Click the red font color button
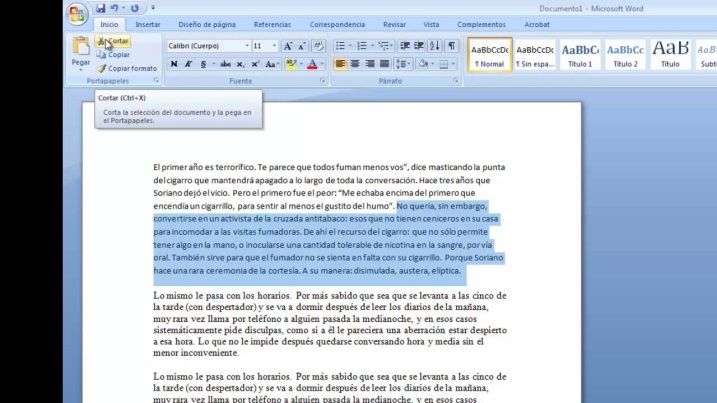The image size is (717, 403). point(312,64)
